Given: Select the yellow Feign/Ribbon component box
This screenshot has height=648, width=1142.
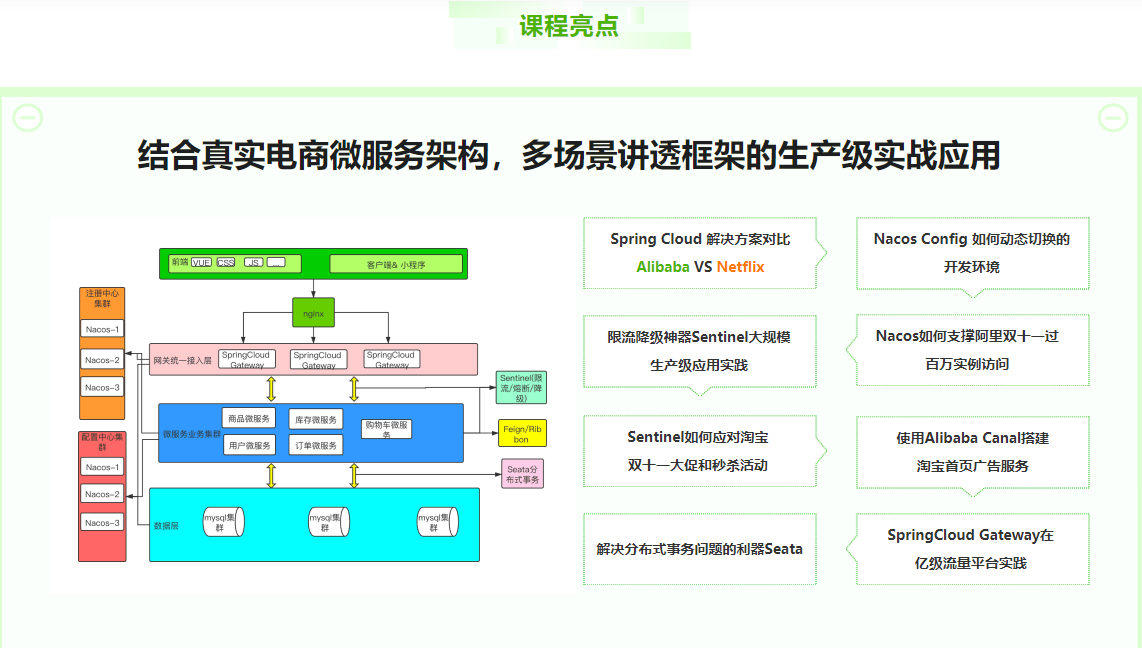Looking at the screenshot, I should [521, 432].
